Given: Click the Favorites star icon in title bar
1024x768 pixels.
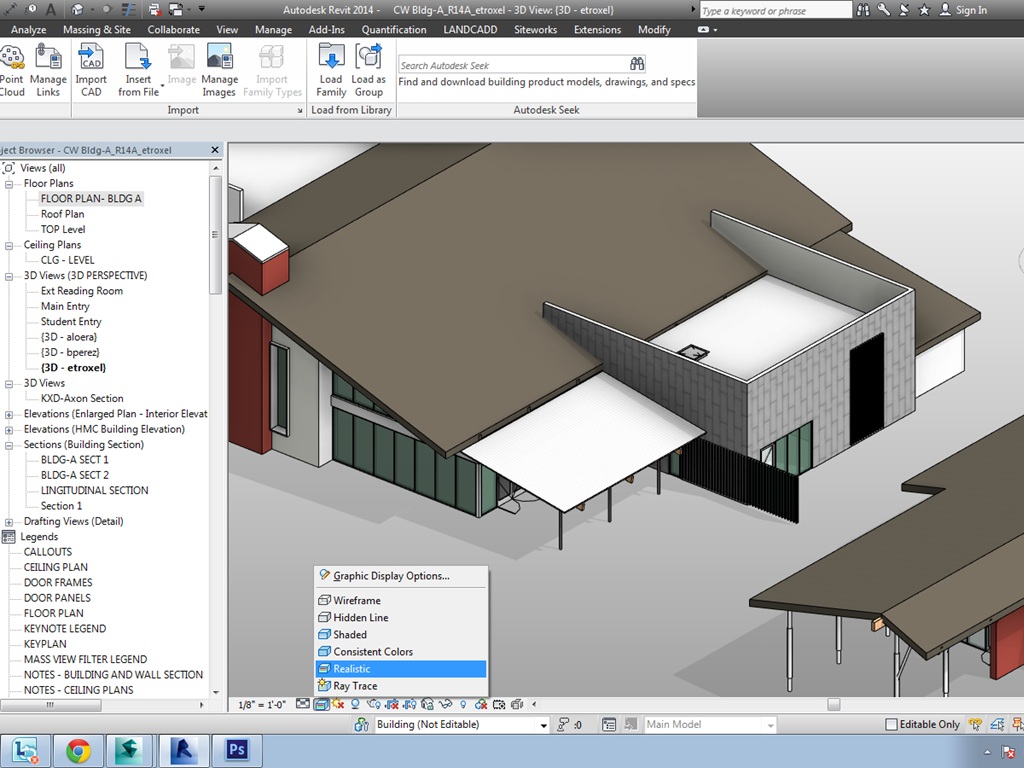Looking at the screenshot, I should (x=924, y=10).
